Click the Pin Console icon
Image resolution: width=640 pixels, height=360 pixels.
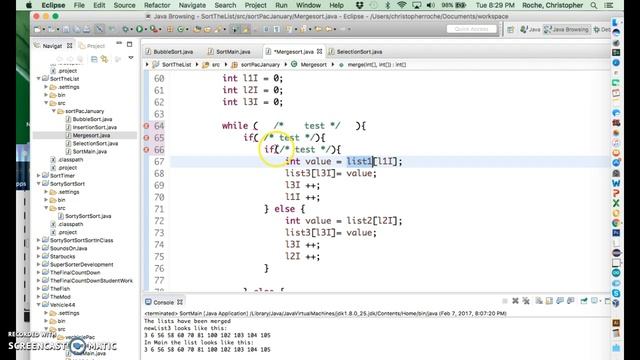click(x=584, y=301)
